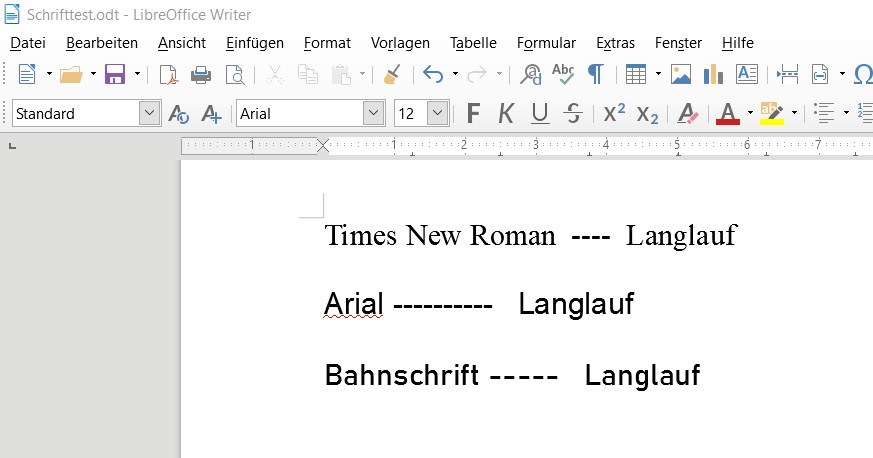Toggle Underline with the U button
This screenshot has height=458, width=873.
click(540, 114)
